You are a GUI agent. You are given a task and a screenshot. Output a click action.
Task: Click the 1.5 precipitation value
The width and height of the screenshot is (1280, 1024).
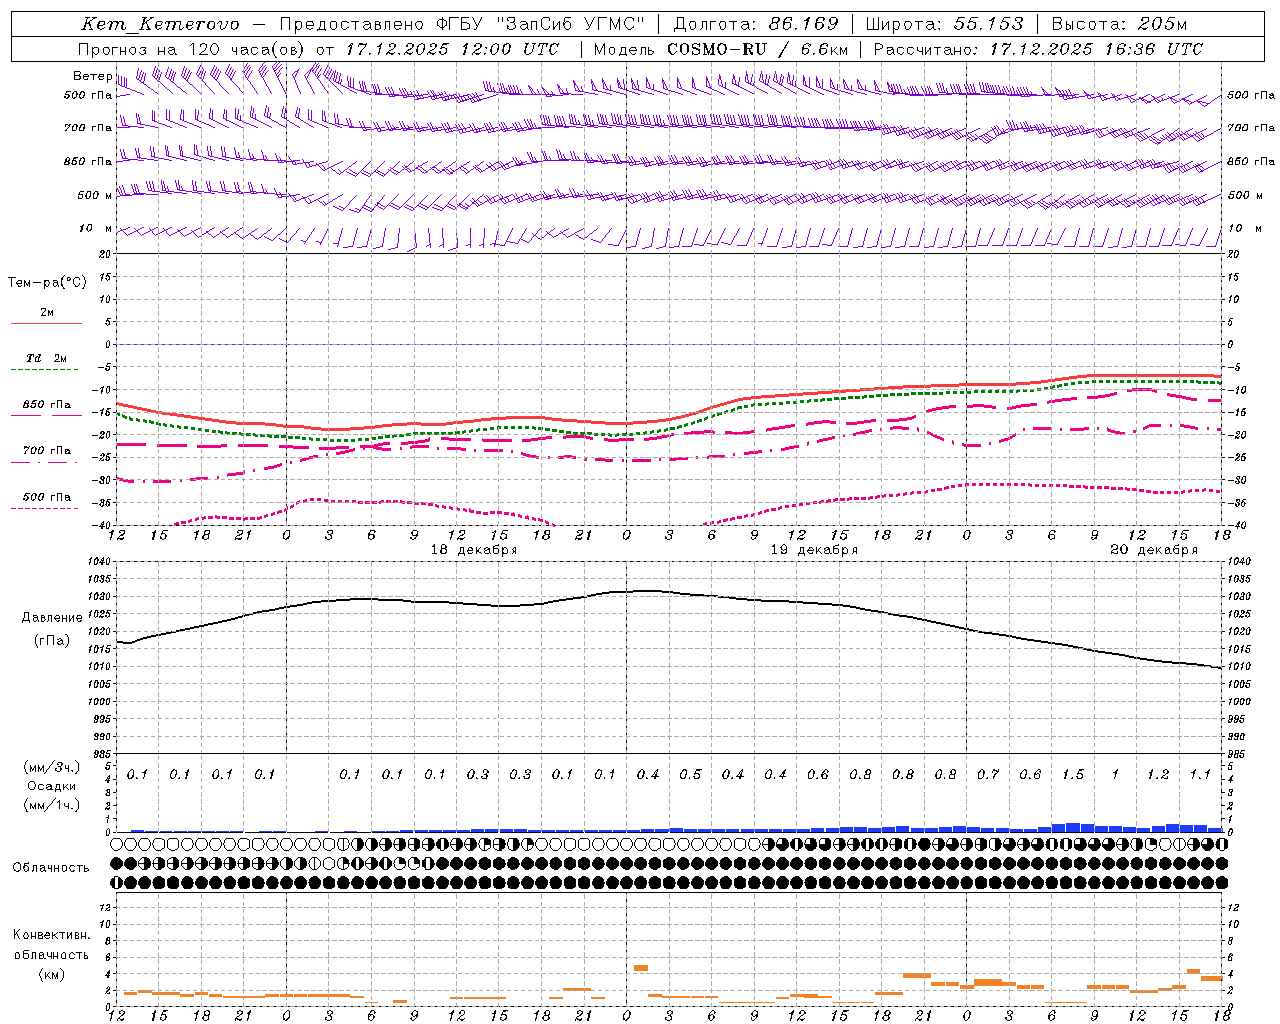(x=1073, y=775)
